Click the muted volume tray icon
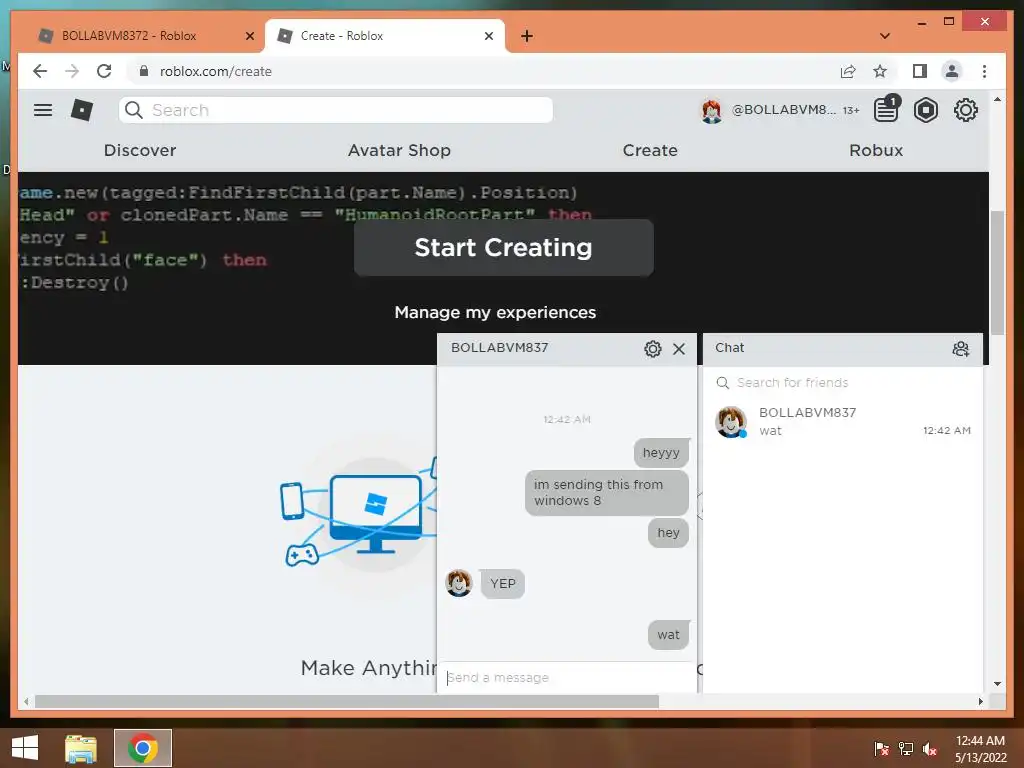The height and width of the screenshot is (768, 1024). click(930, 749)
